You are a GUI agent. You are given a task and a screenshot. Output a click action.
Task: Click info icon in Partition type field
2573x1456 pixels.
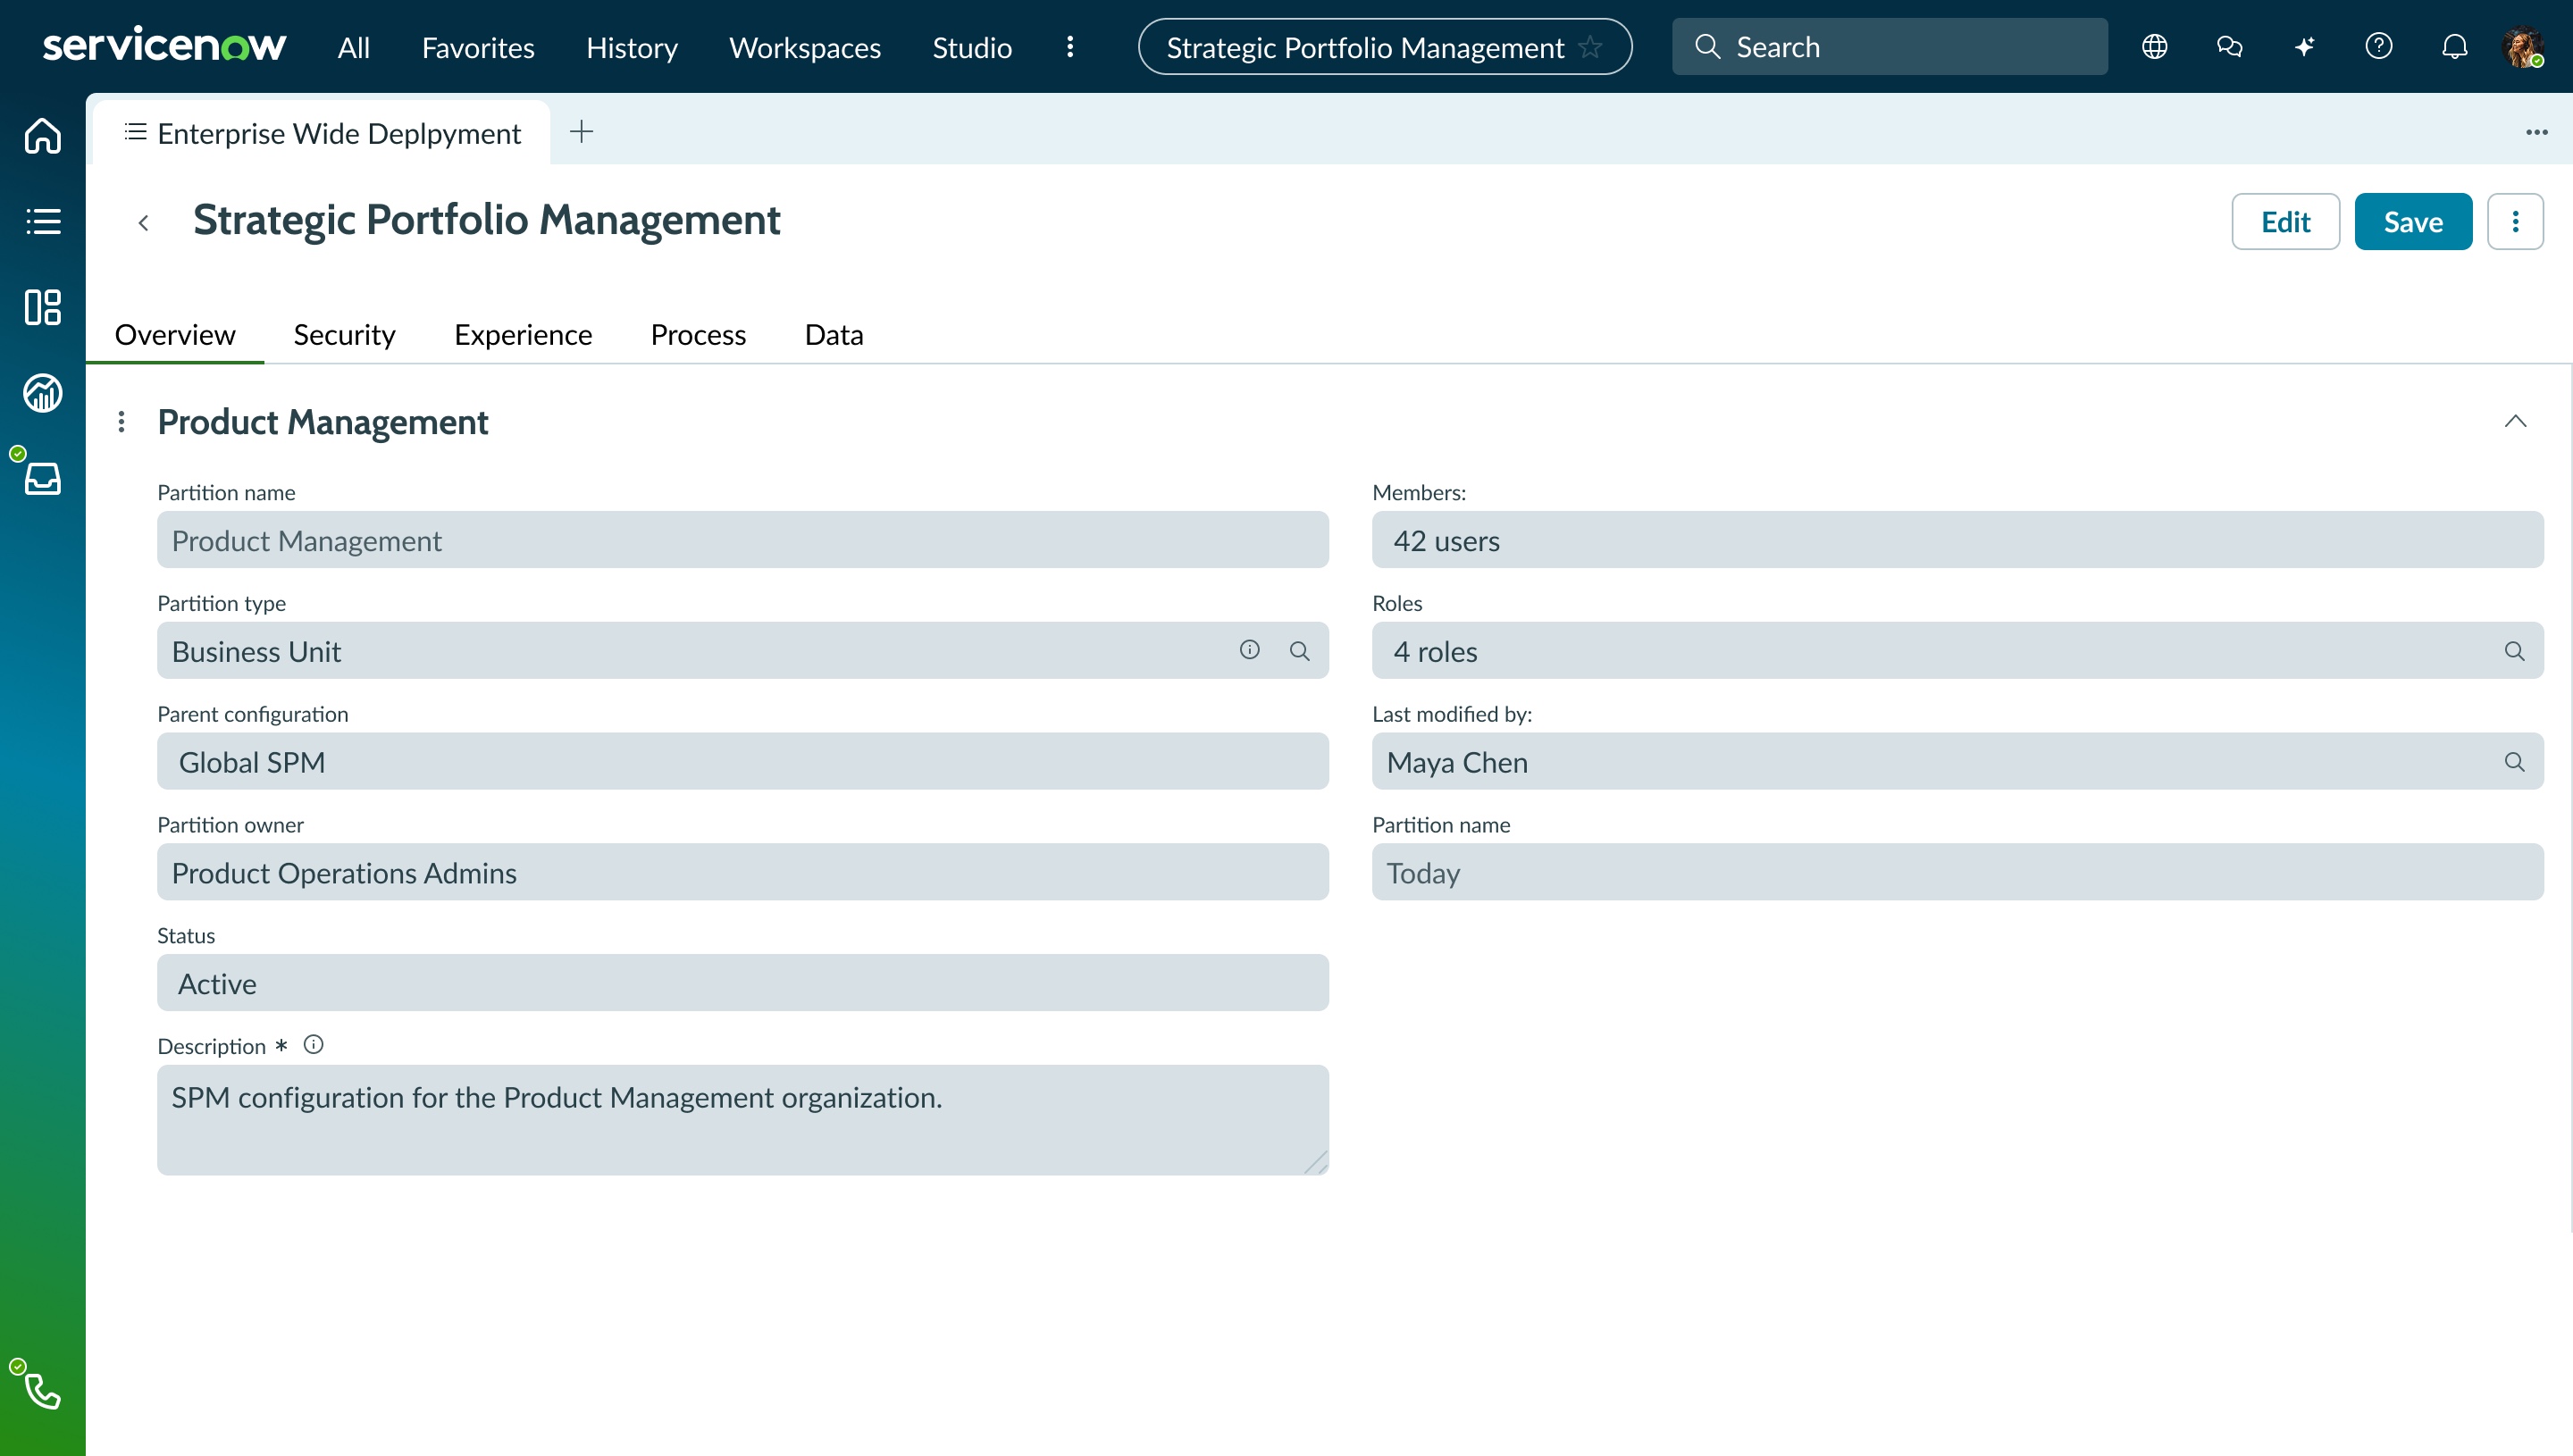[x=1250, y=650]
